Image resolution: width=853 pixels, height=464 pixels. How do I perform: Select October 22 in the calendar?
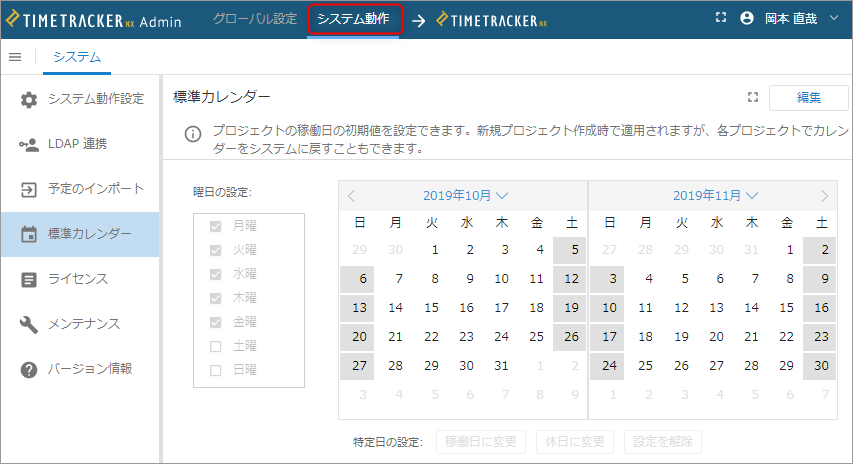(x=431, y=337)
